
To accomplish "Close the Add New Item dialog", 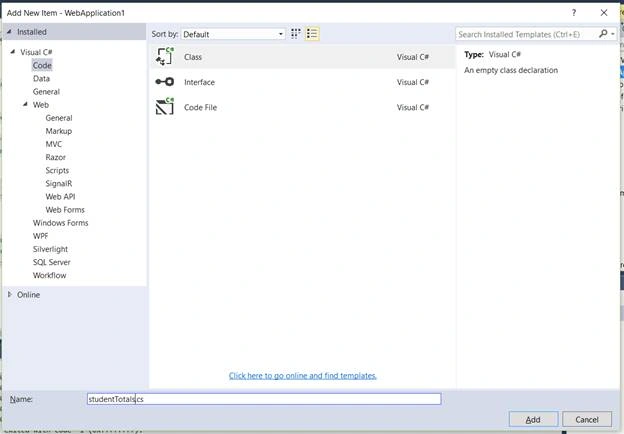I will [604, 13].
